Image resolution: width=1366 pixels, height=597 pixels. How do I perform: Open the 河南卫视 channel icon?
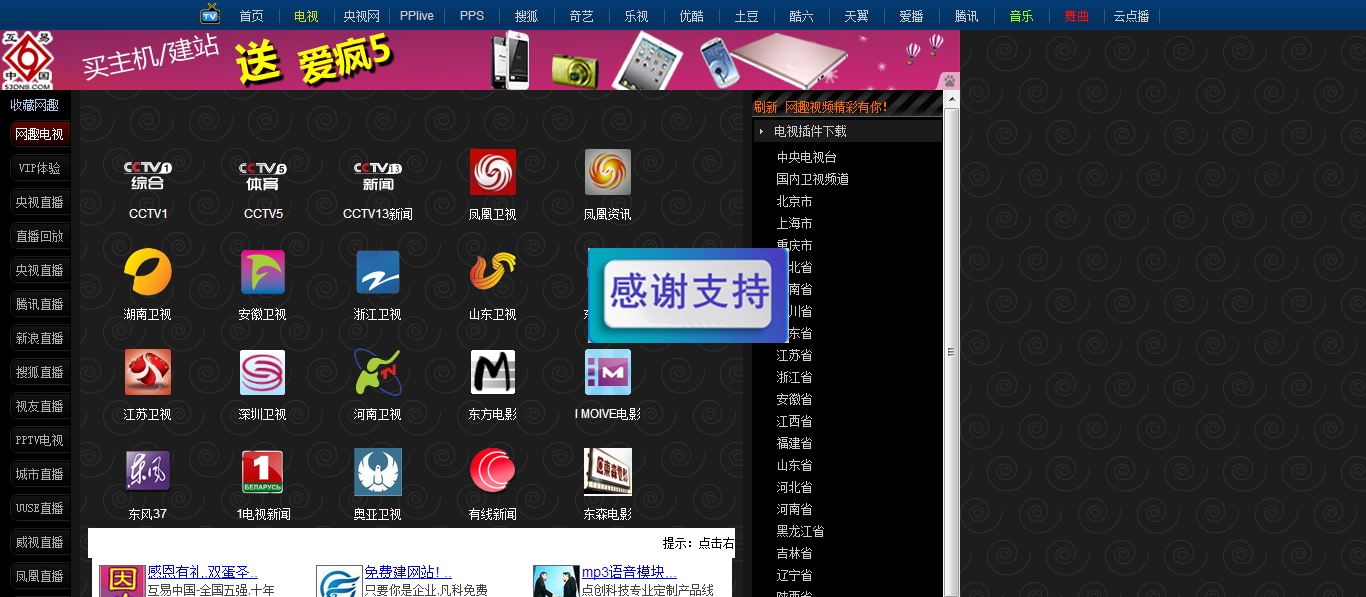tap(378, 372)
